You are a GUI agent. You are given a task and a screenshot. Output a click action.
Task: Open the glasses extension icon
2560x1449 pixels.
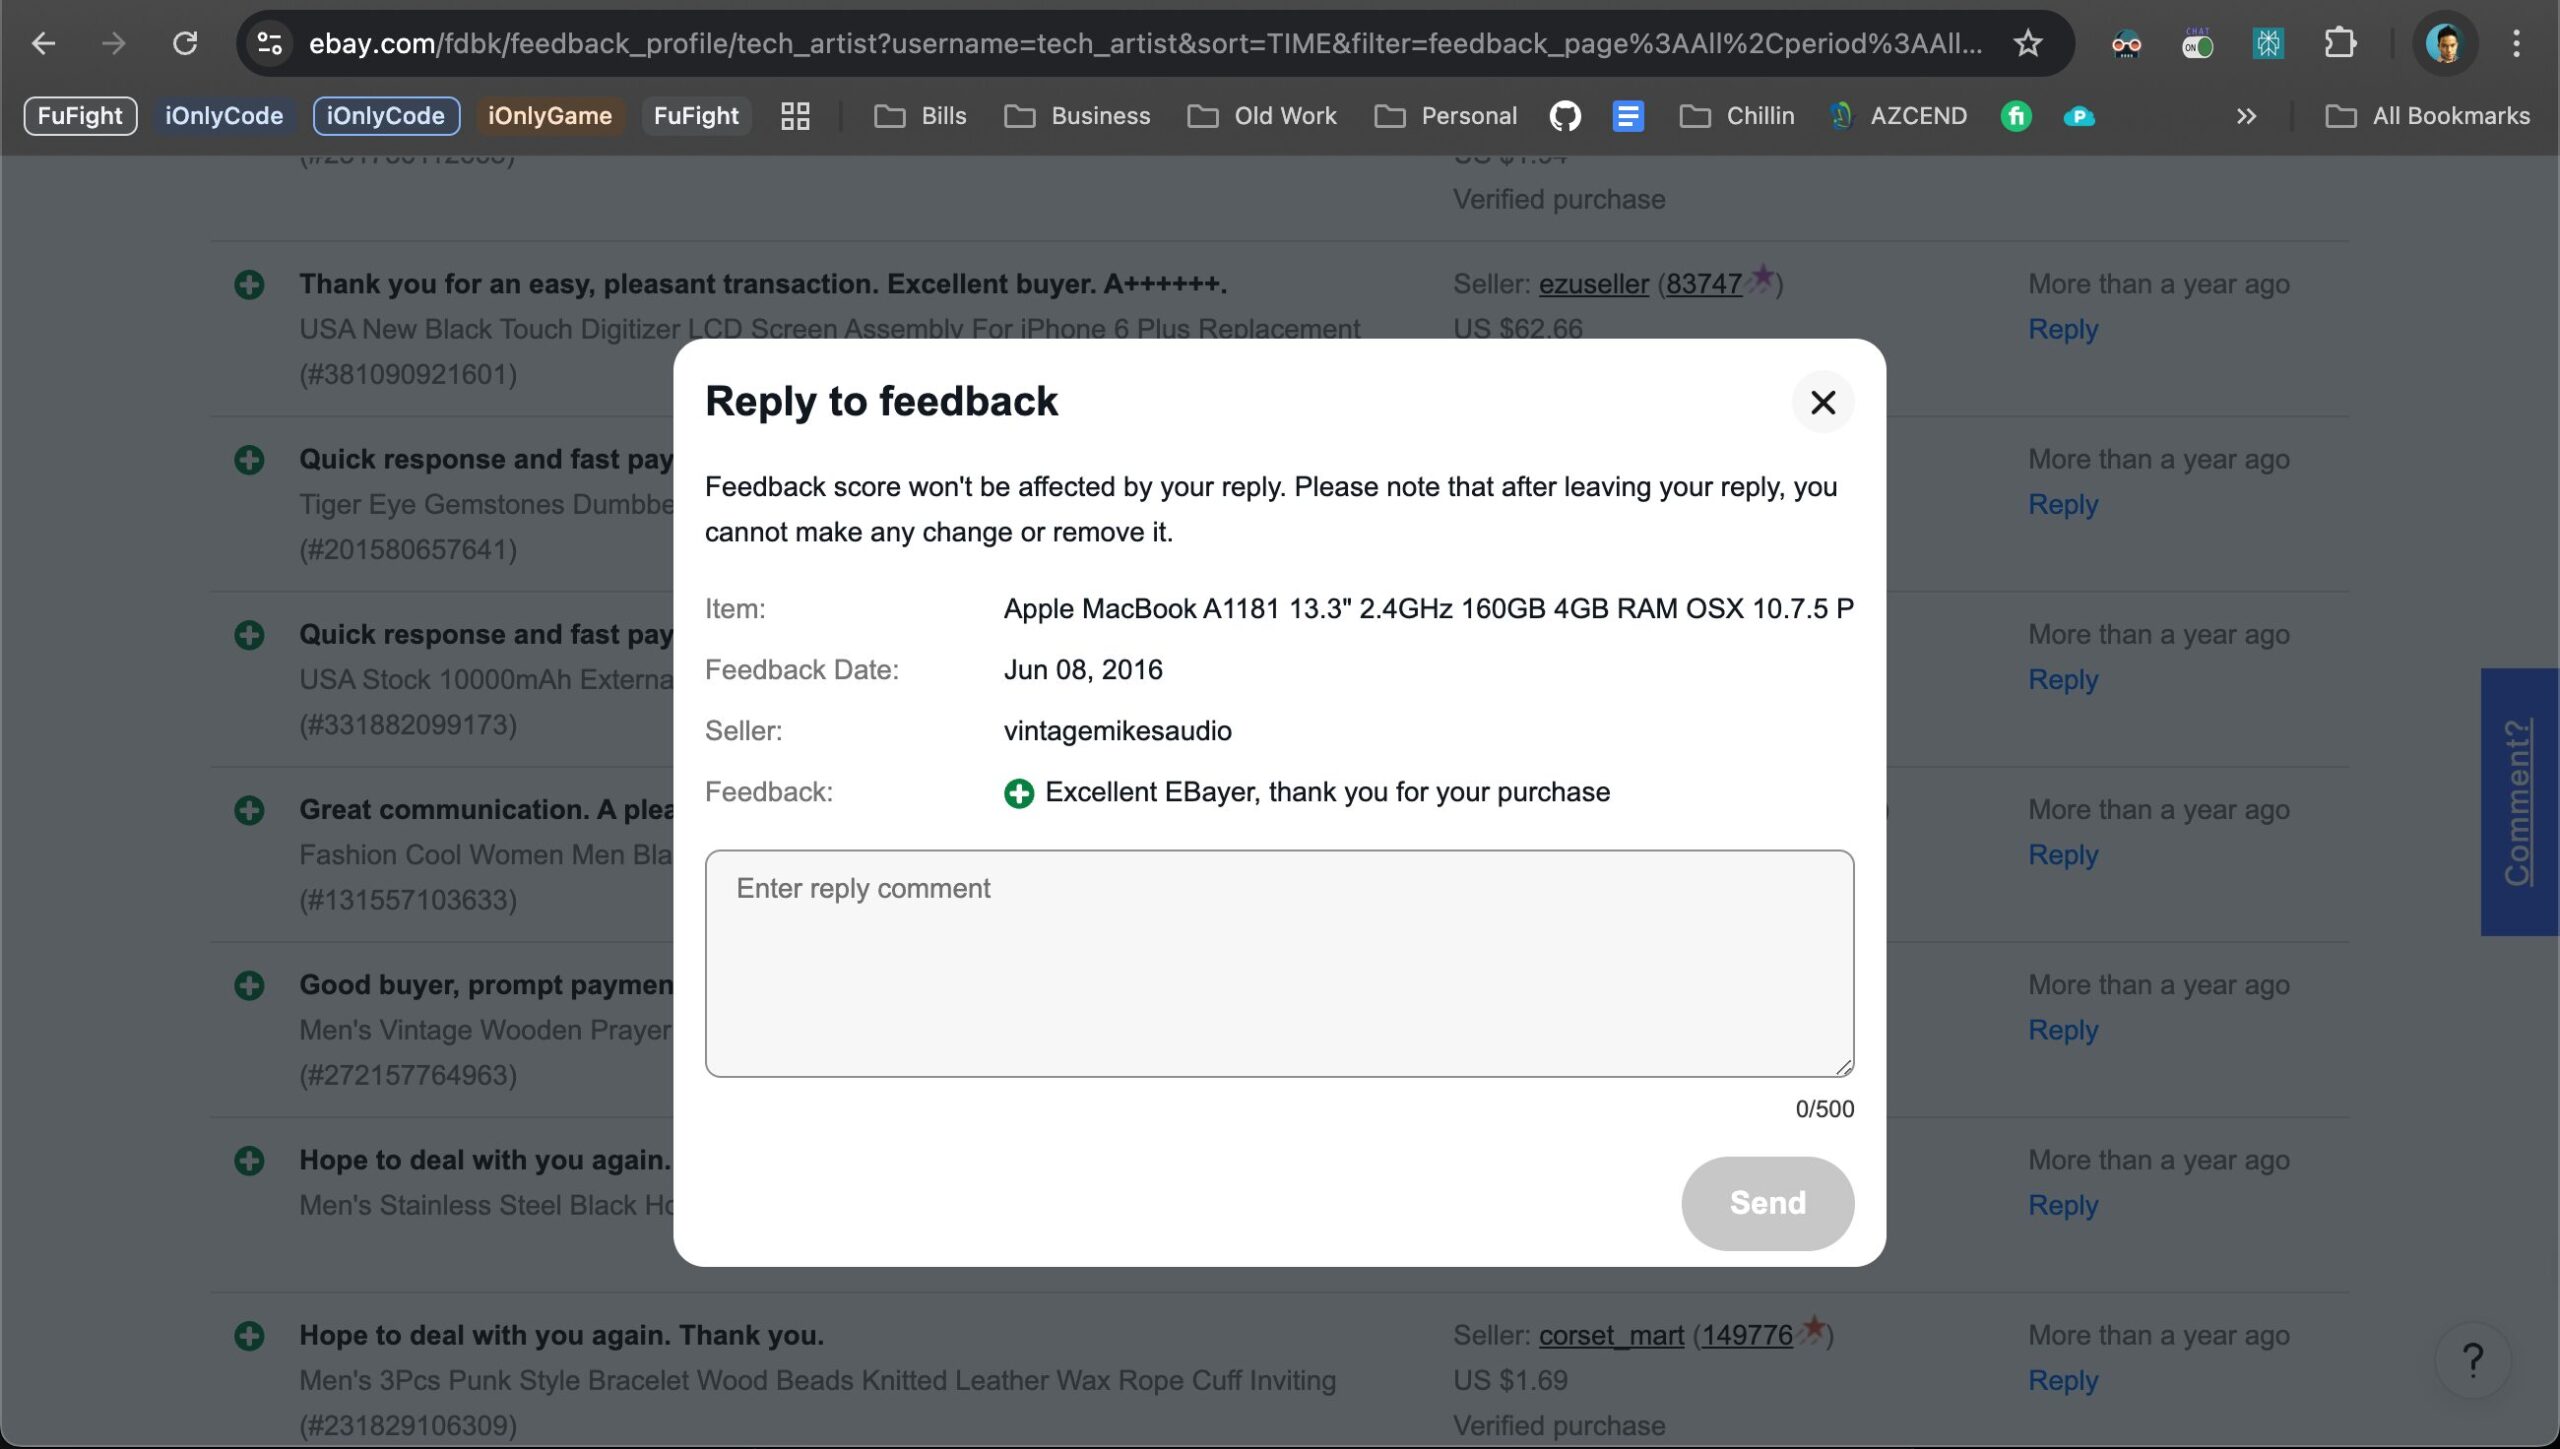[x=2126, y=43]
